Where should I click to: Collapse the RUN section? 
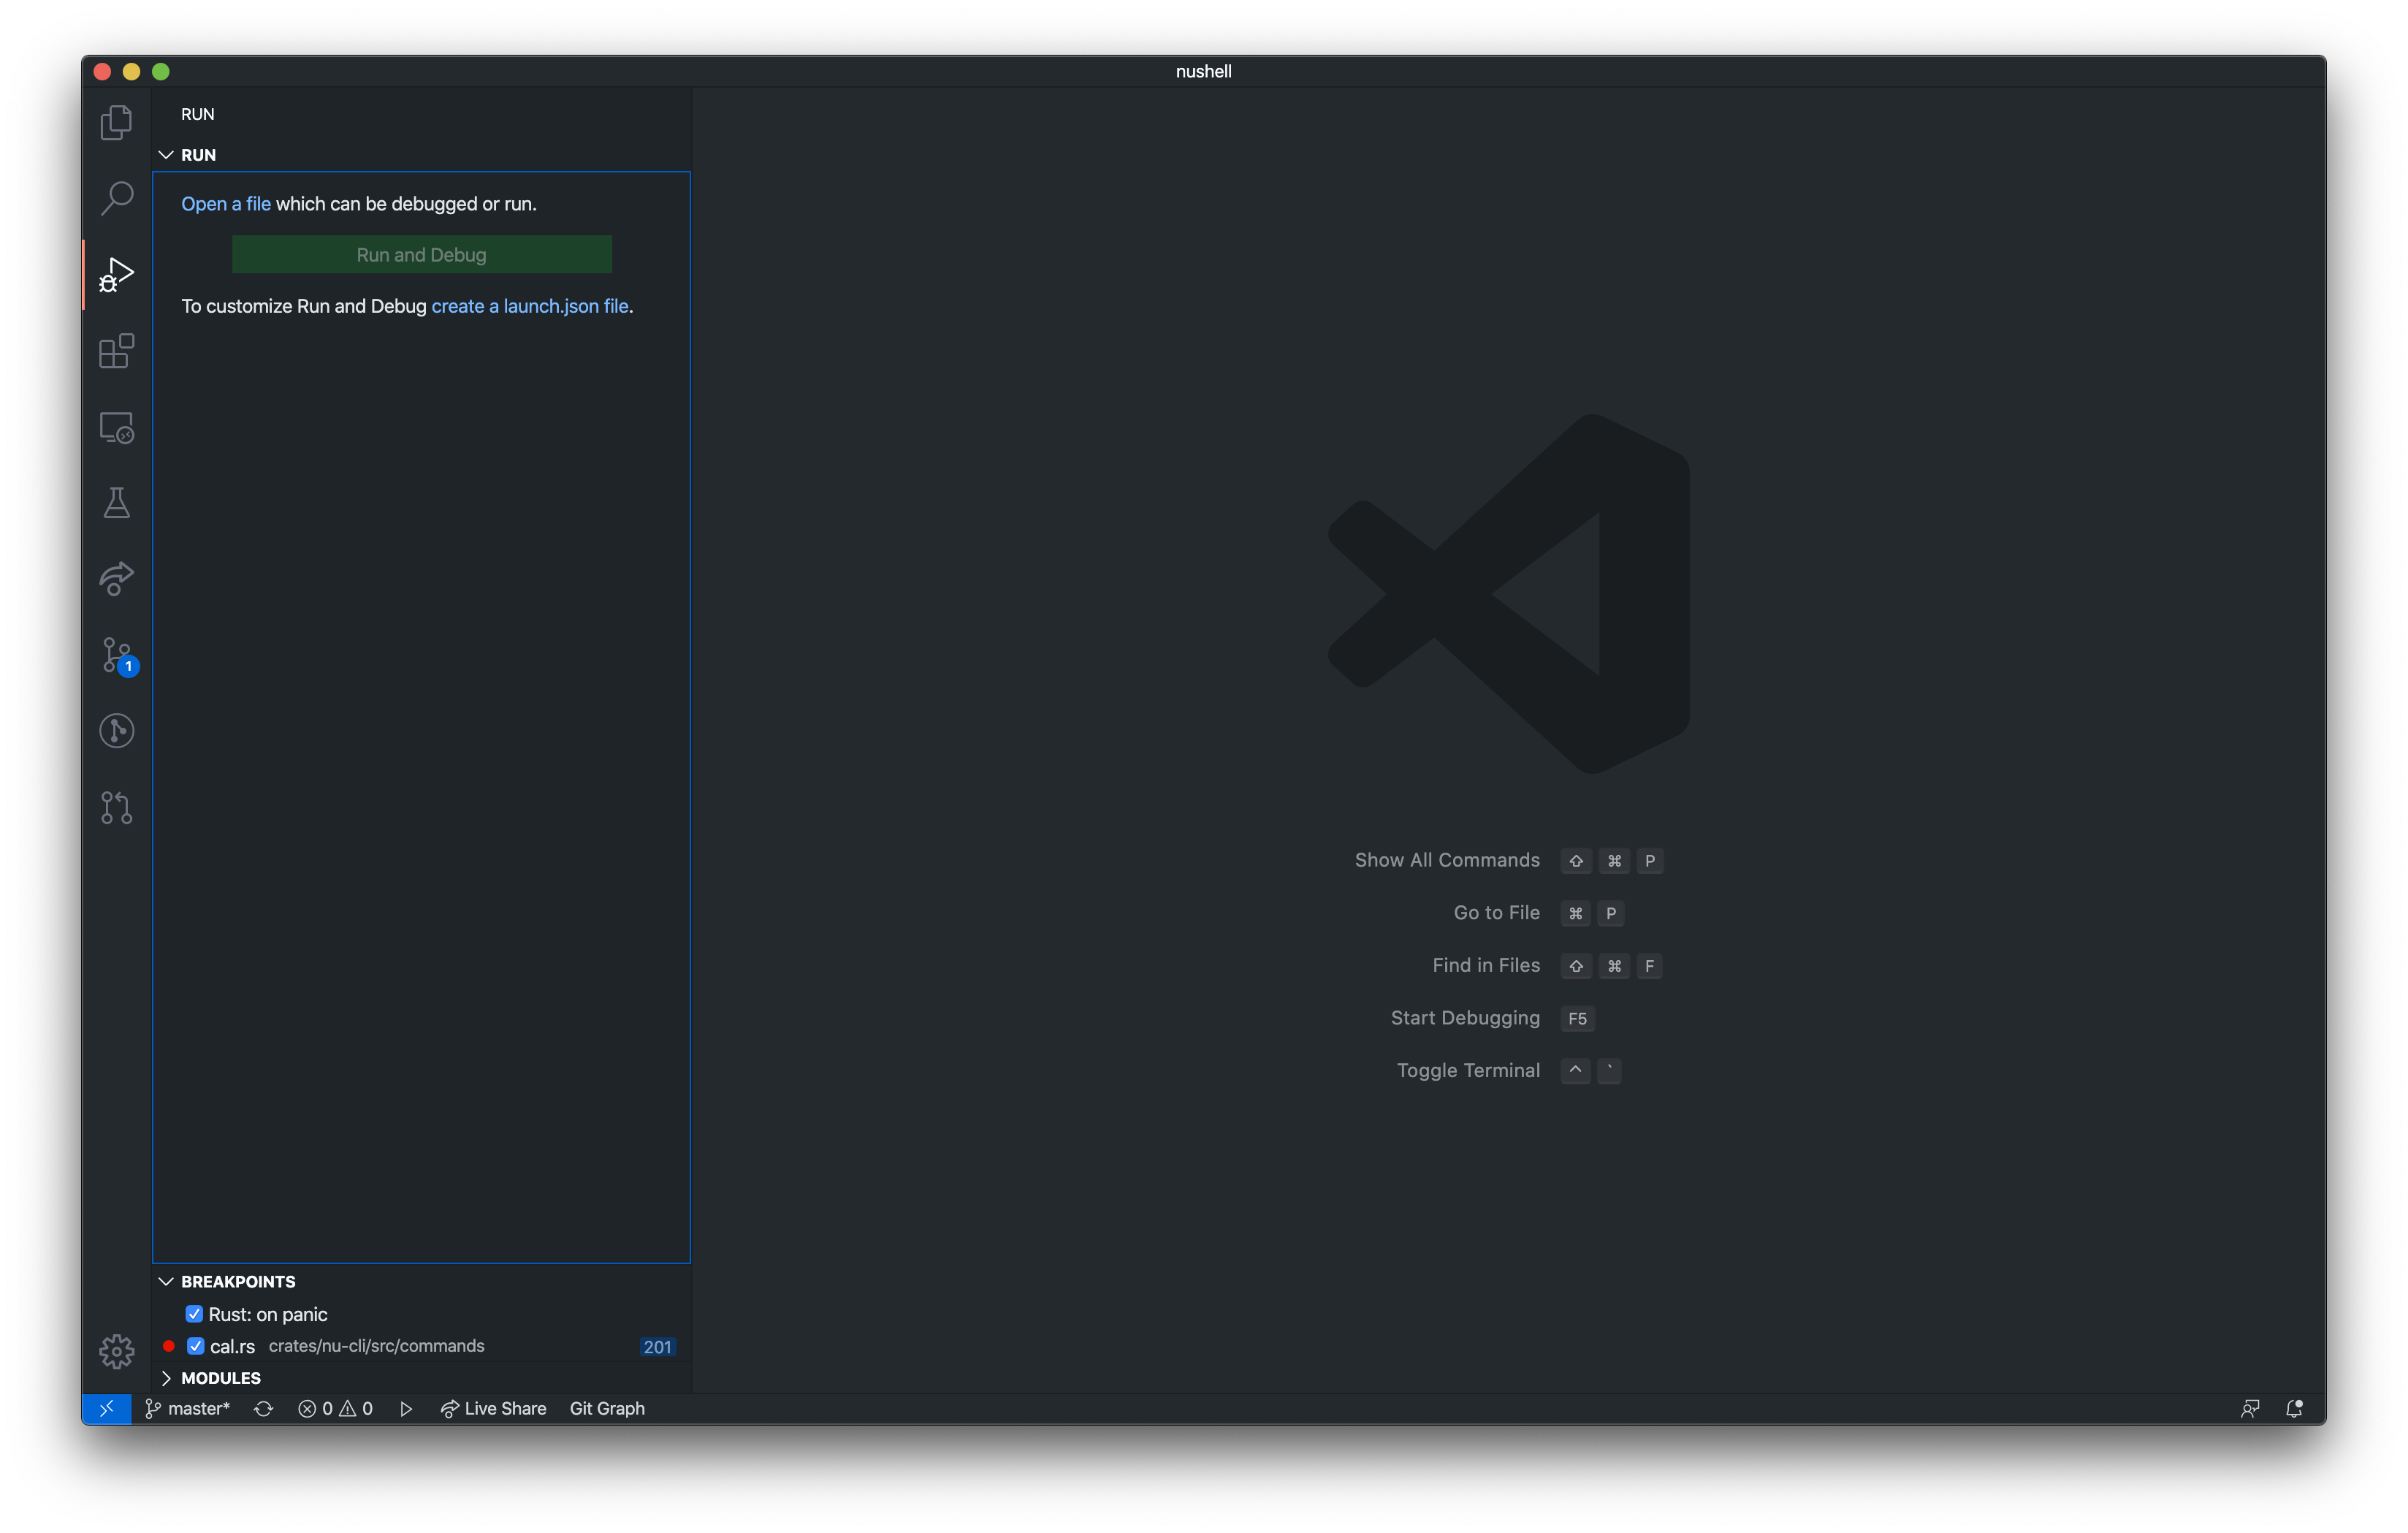tap(166, 154)
